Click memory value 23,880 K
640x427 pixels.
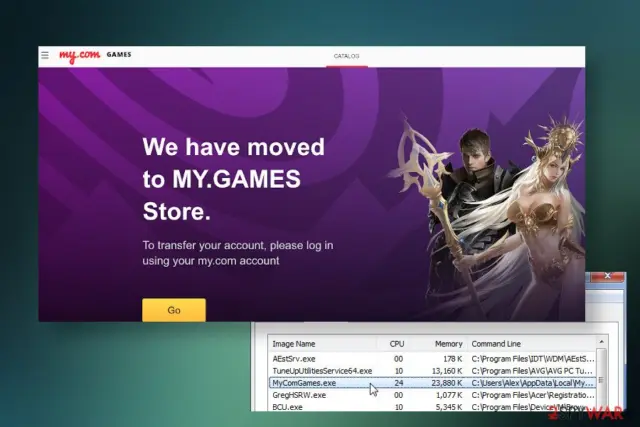pyautogui.click(x=447, y=383)
